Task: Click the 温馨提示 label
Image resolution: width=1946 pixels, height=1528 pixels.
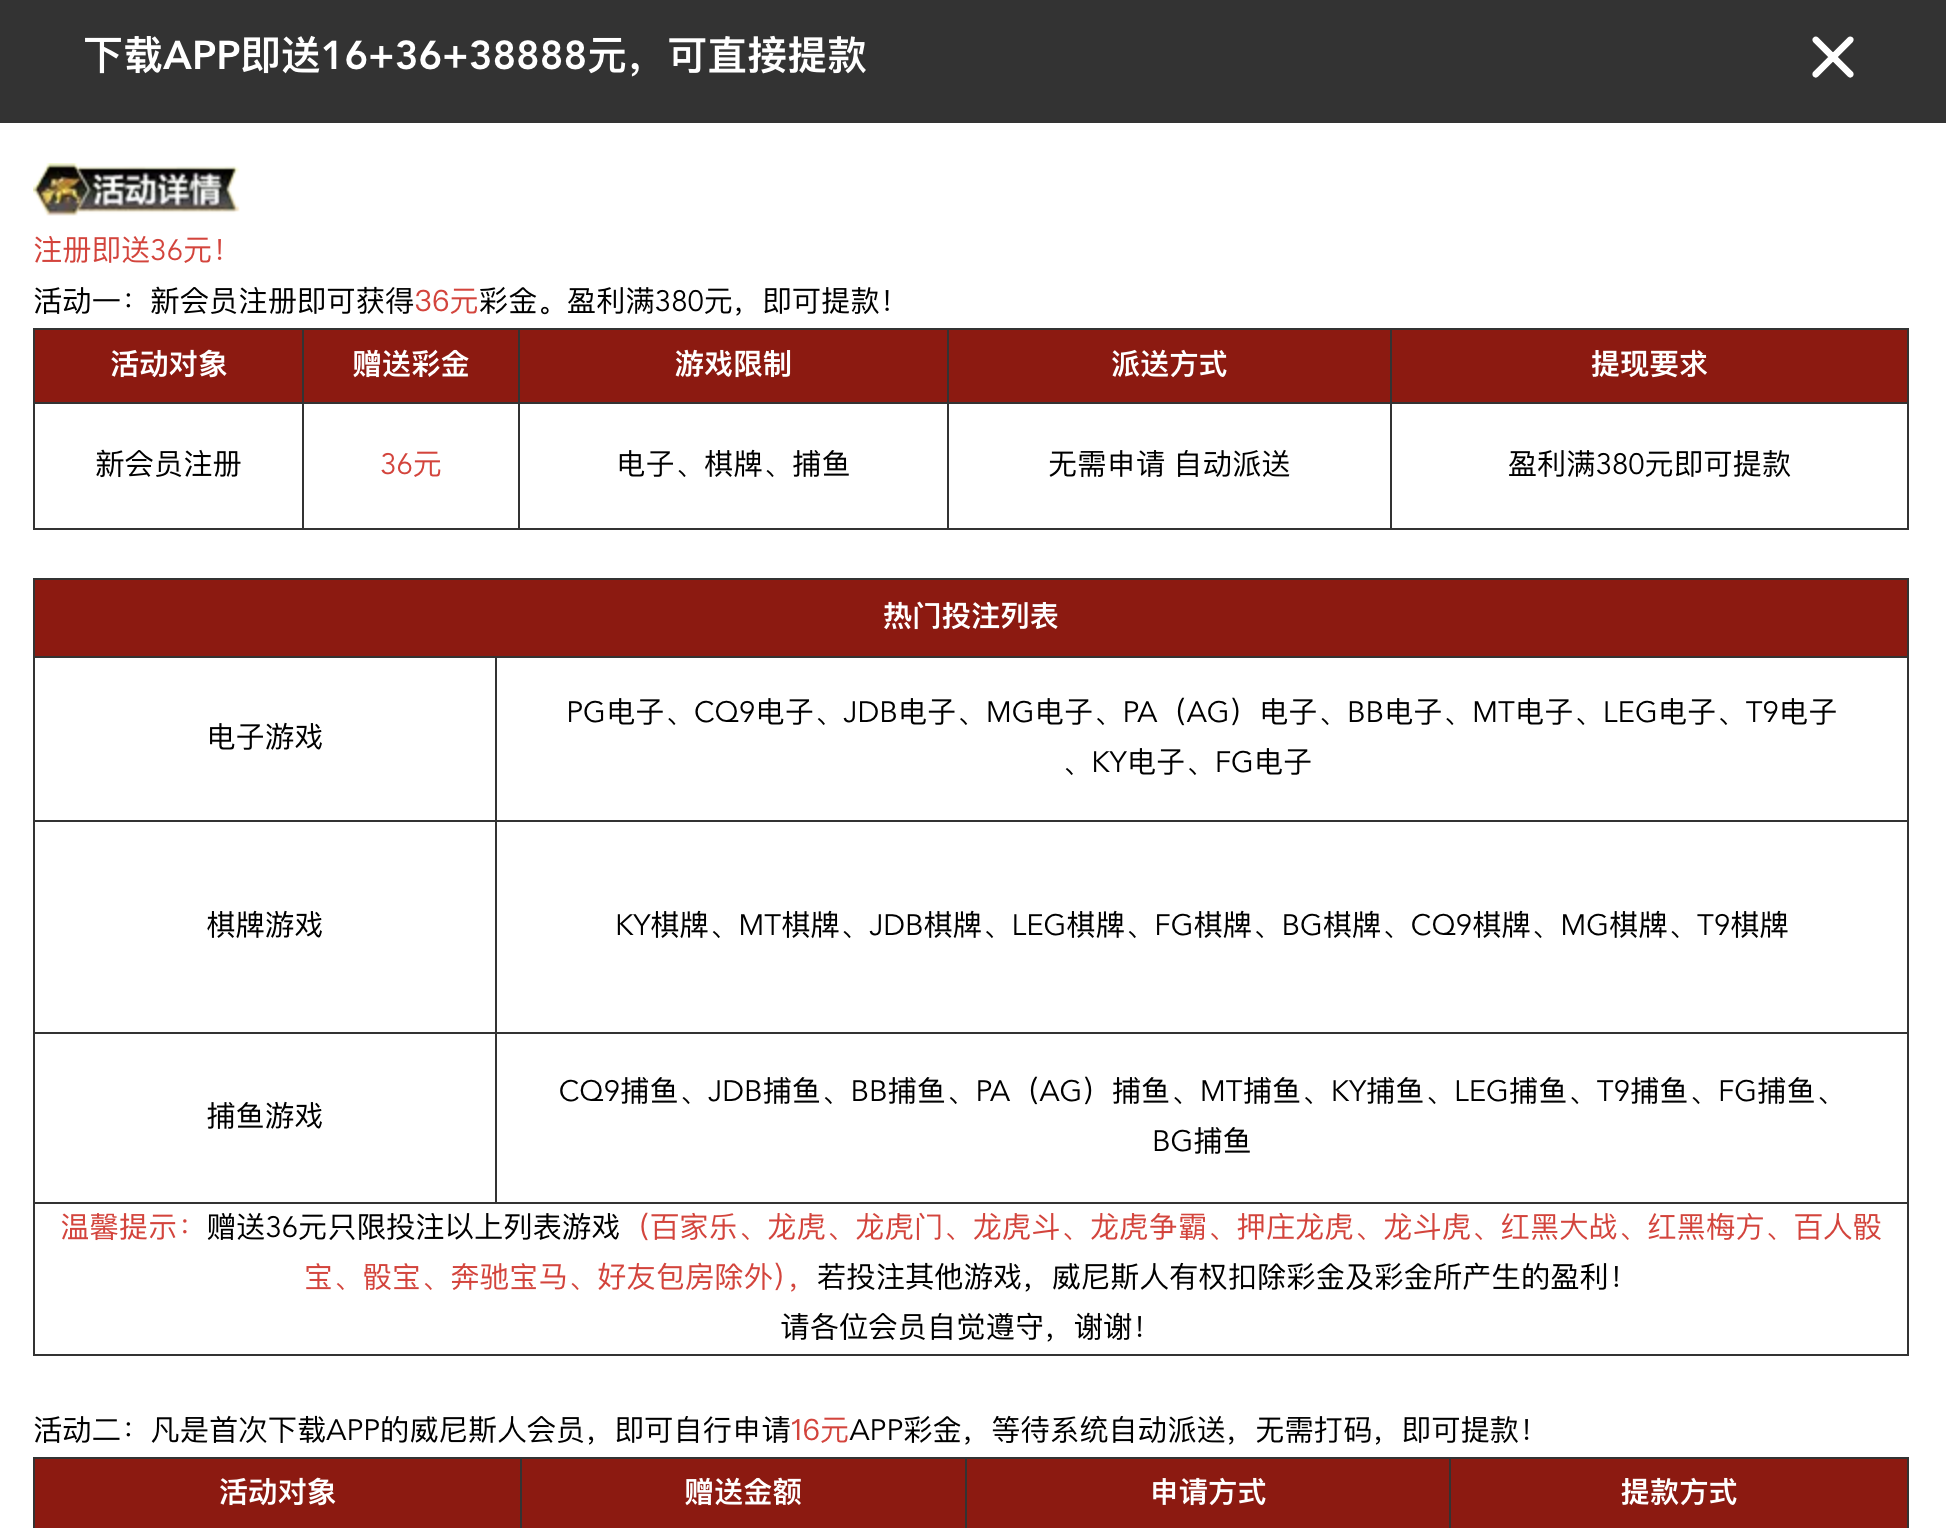Action: point(126,1227)
